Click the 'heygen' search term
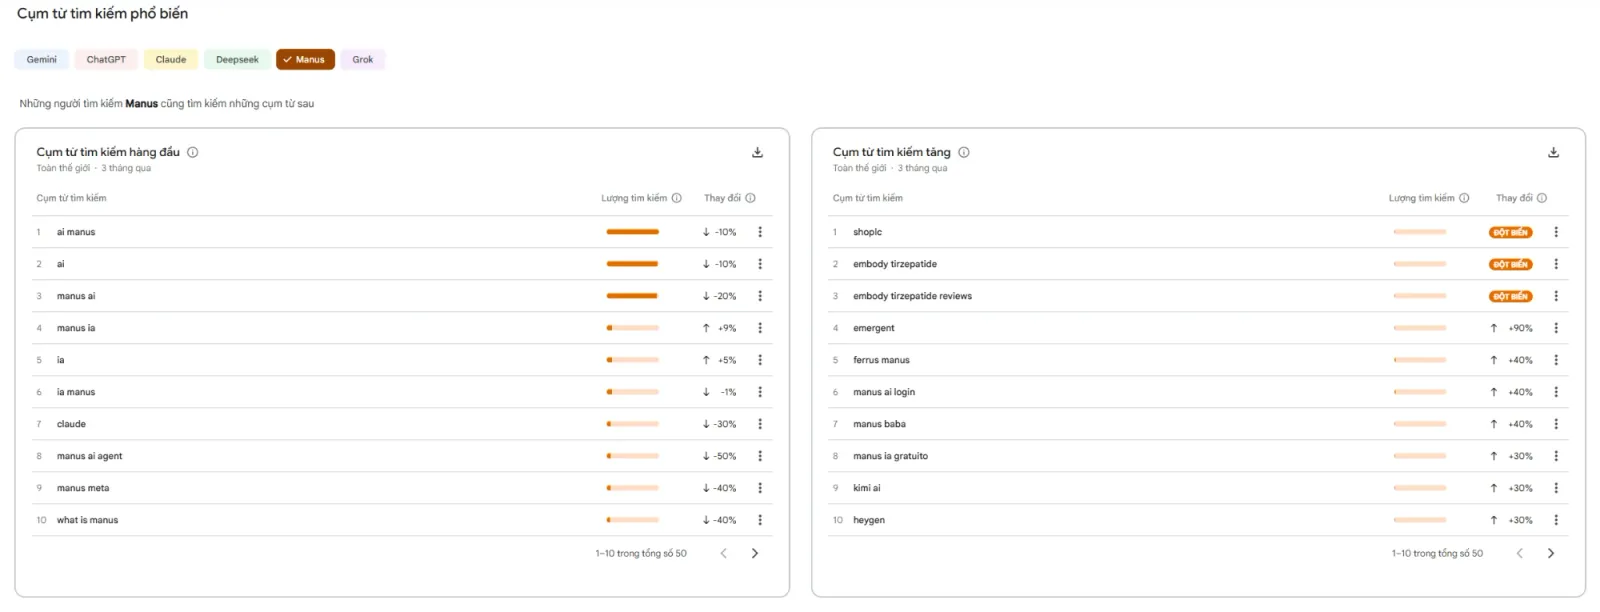 pos(869,520)
